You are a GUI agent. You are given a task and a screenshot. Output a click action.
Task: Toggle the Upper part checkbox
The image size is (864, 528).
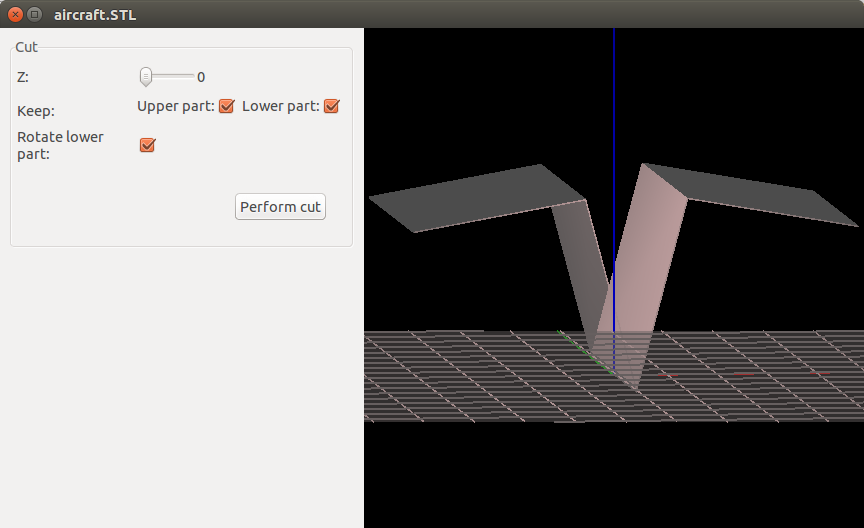click(x=226, y=106)
